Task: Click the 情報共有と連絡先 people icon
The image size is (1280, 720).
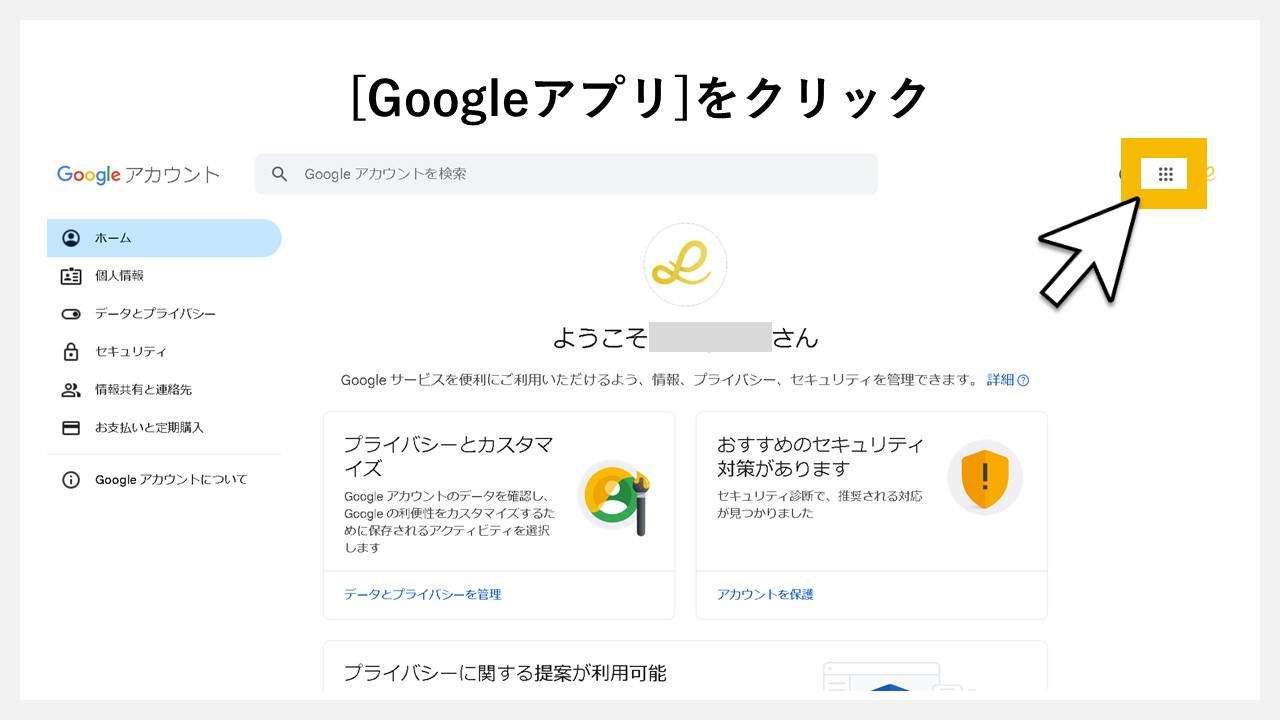Action: coord(71,389)
